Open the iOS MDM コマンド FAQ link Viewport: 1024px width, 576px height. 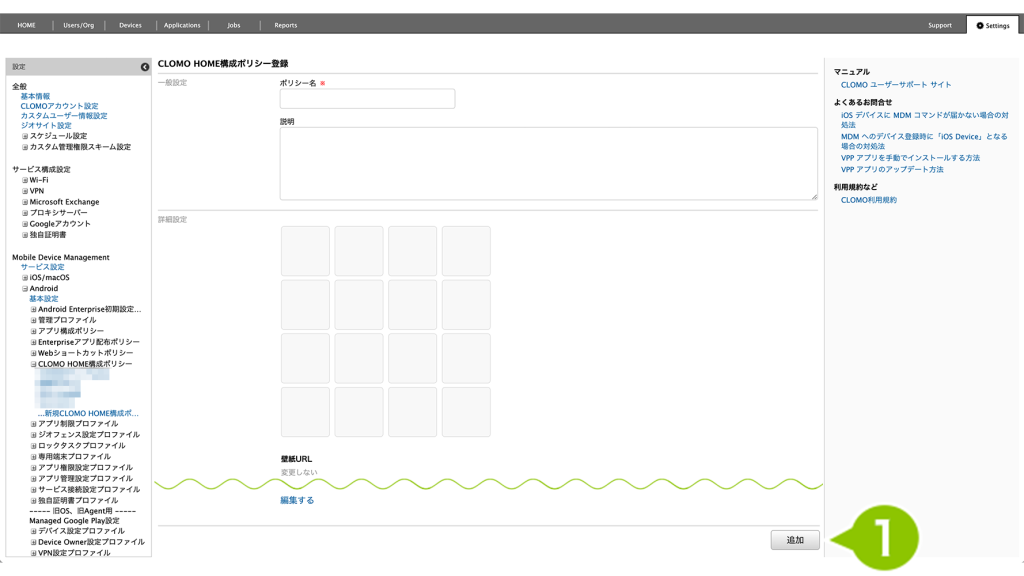924,120
